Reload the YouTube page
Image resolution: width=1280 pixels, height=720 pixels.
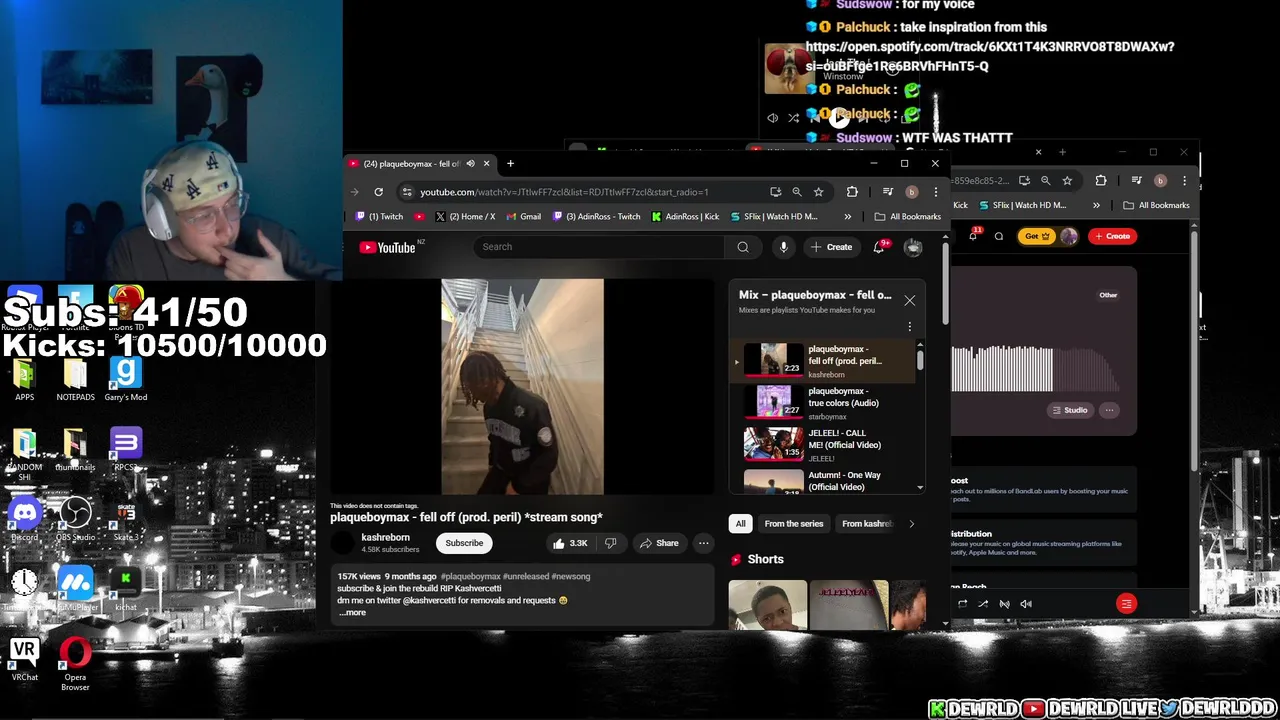(x=378, y=192)
